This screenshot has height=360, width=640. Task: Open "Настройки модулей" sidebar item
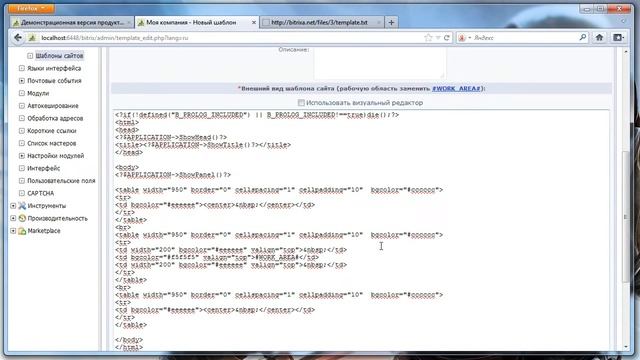56,156
